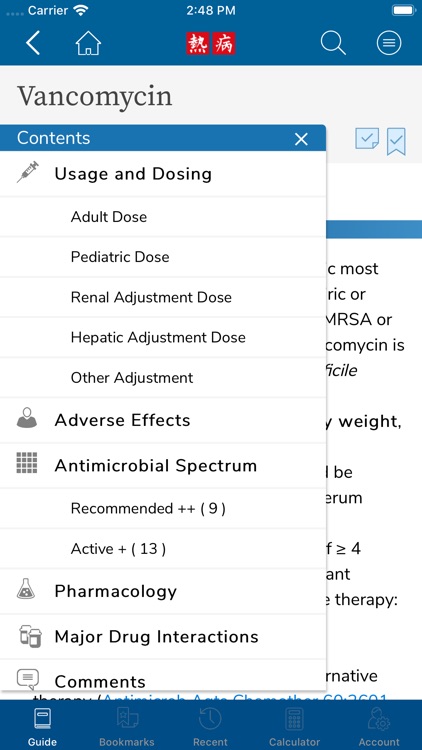The width and height of the screenshot is (422, 750).
Task: Add a note with note icon
Action: [367, 139]
